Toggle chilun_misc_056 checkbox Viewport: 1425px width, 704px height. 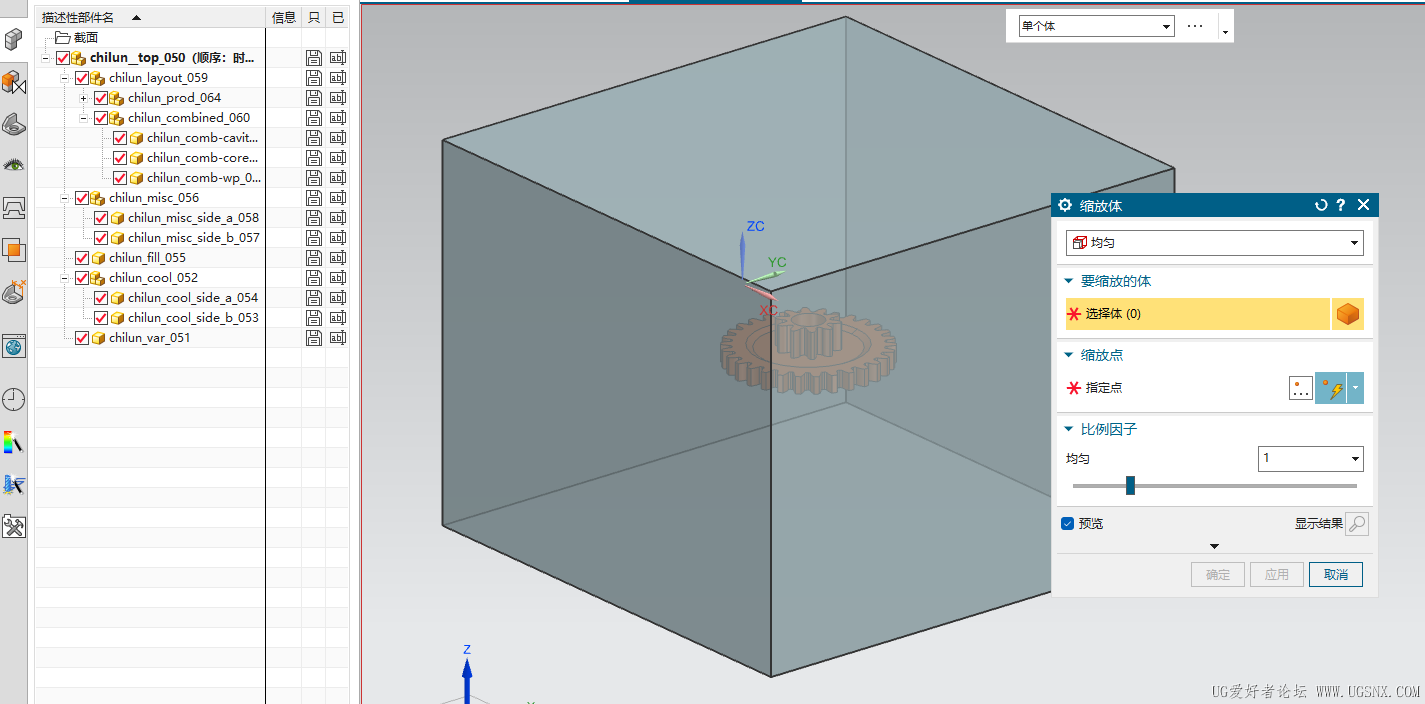click(x=82, y=198)
